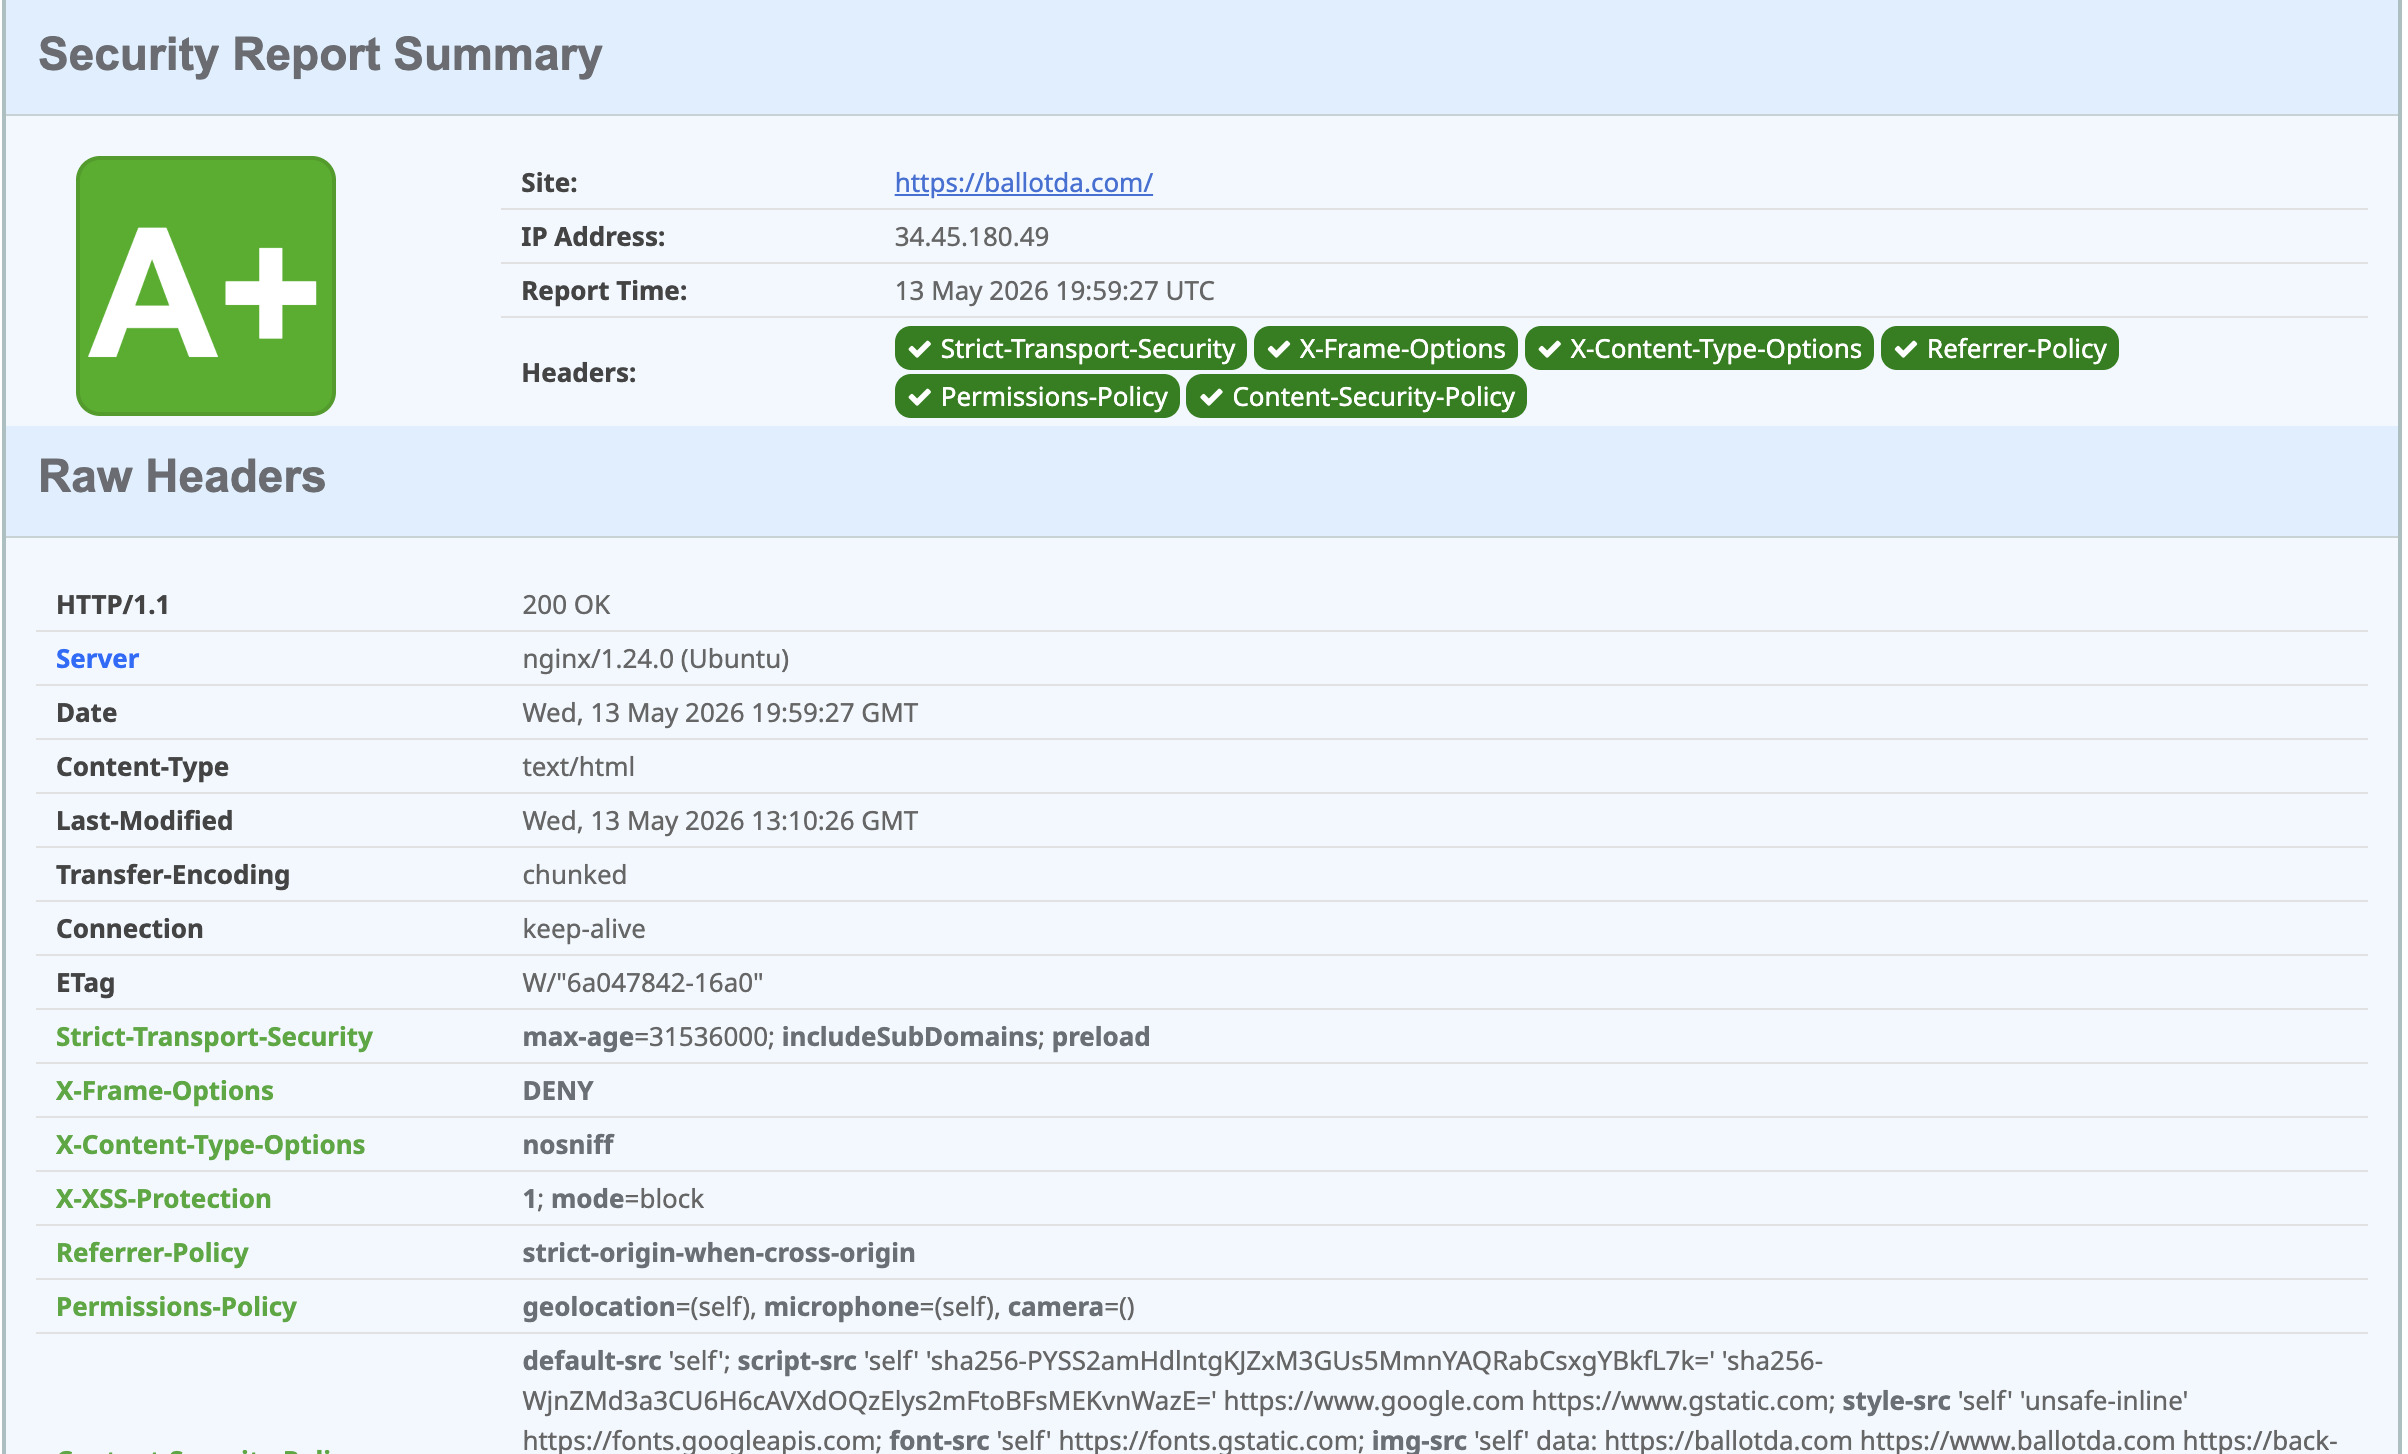Click the Last-Modified row label

tap(144, 821)
